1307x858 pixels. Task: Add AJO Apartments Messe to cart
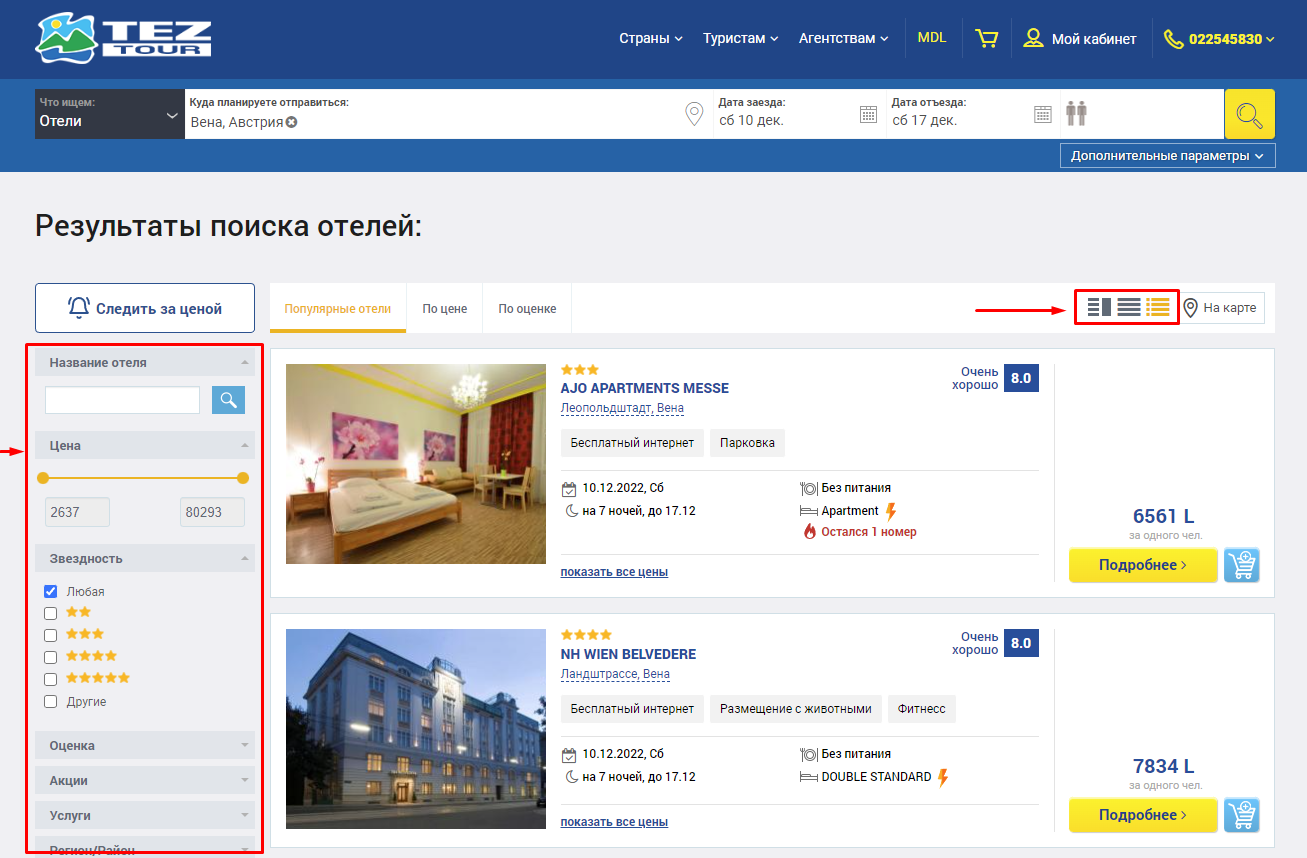pos(1242,565)
